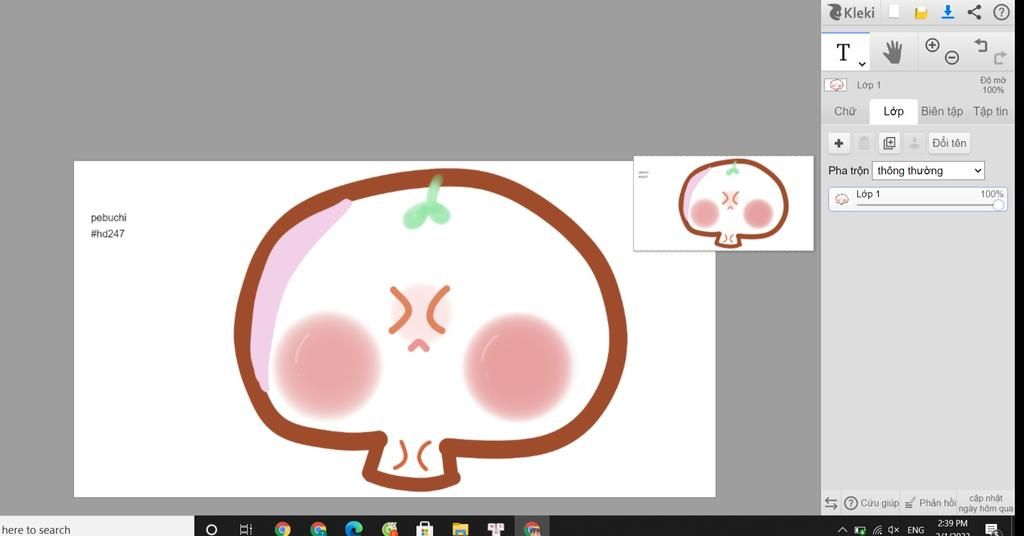Screen dimensions: 1024x536
Task: Flip the panel side with arrows icon
Action: tap(831, 503)
